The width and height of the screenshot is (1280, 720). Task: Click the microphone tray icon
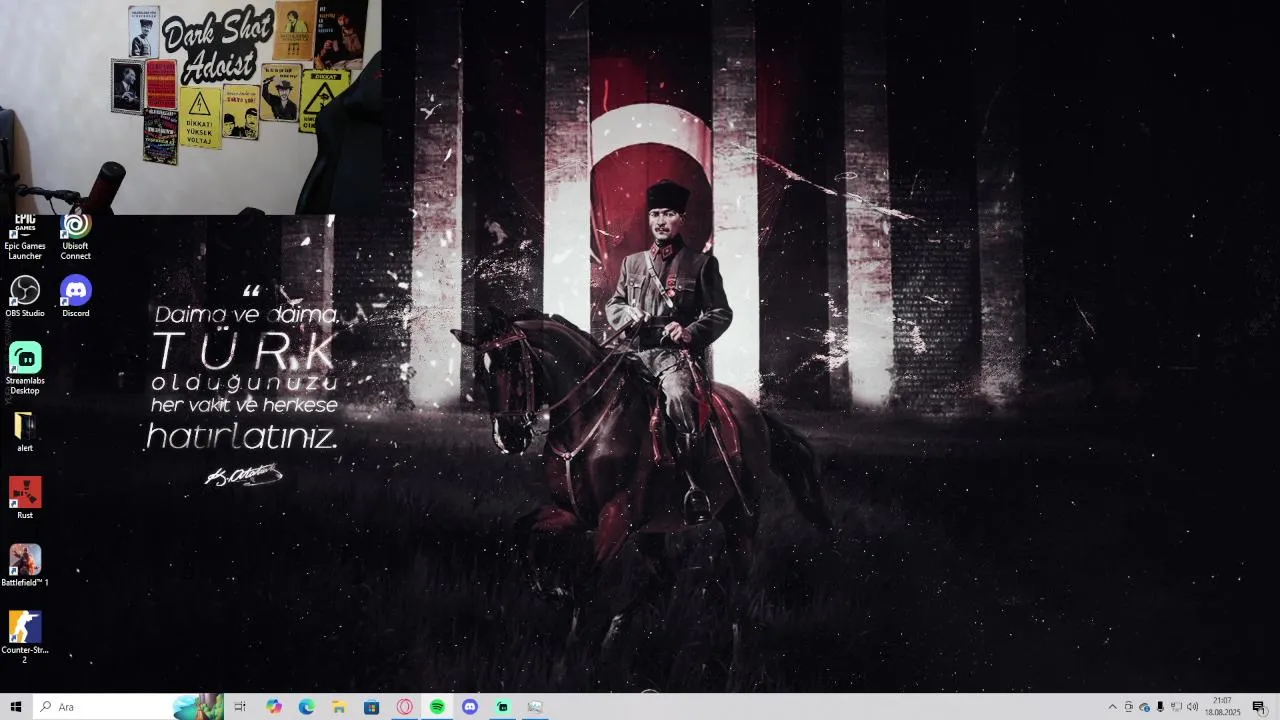click(x=1160, y=707)
